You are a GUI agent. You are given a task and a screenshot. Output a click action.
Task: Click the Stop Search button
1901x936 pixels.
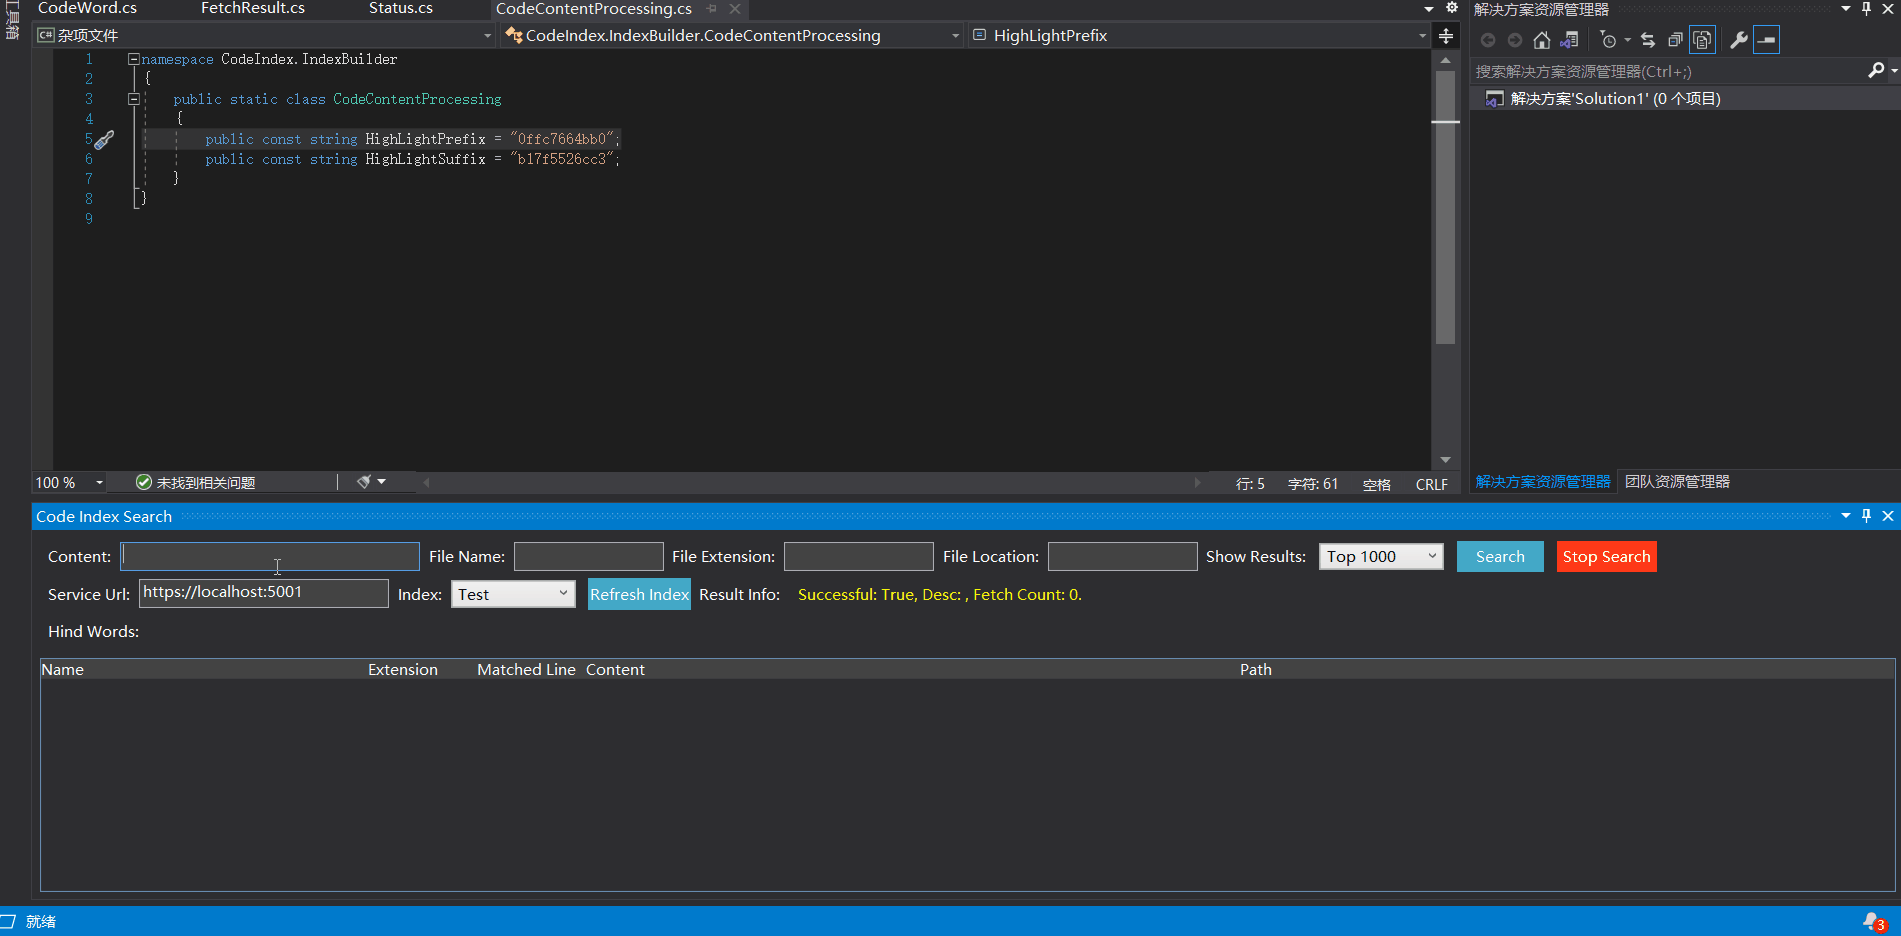point(1605,556)
